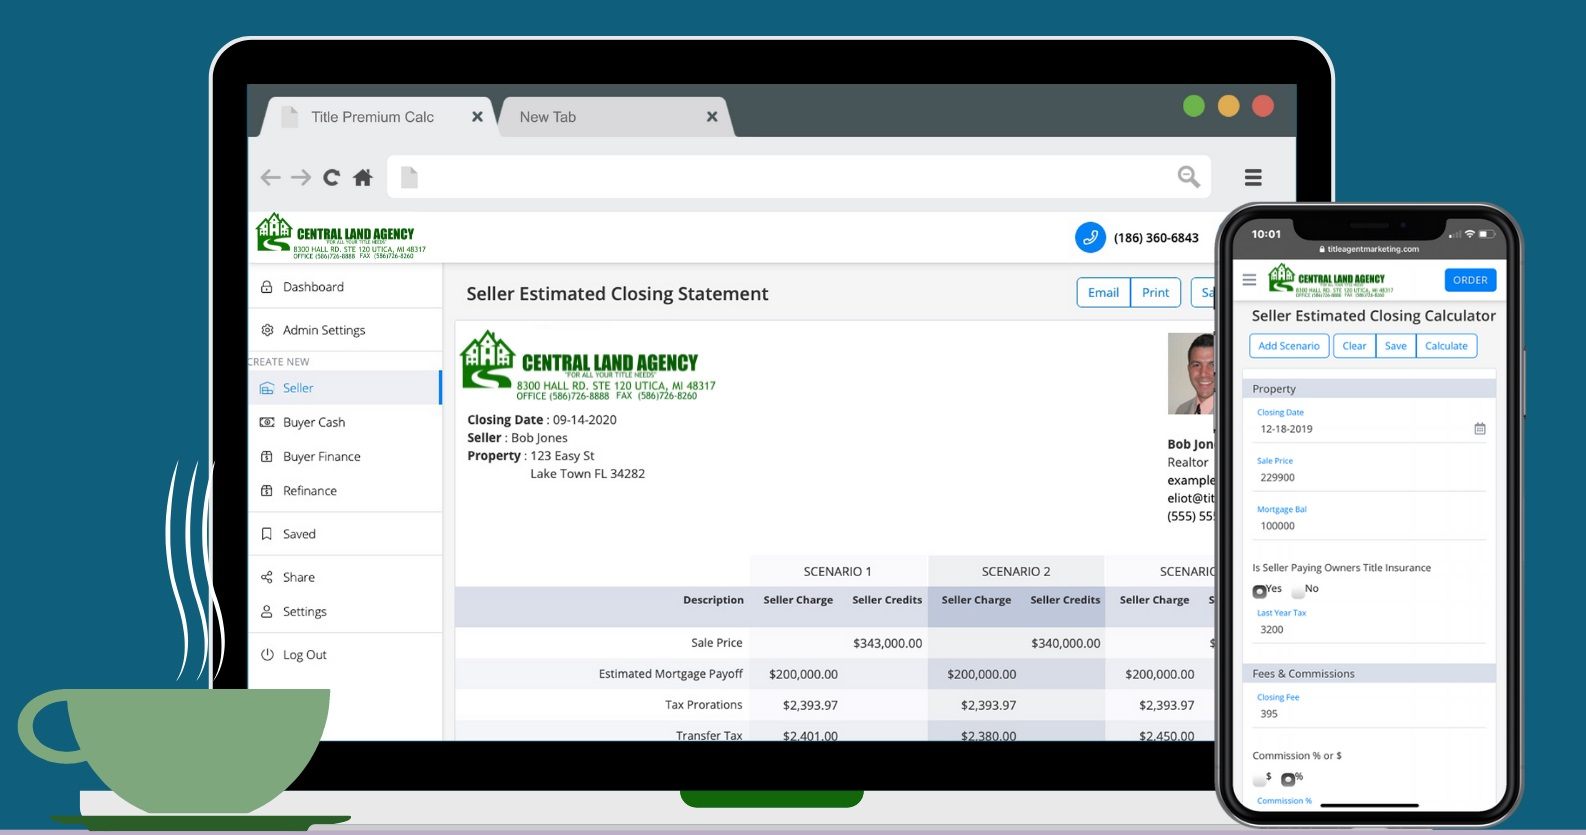Screen dimensions: 1586x835
Task: Click the Dashboard lock icon in sidebar
Action: (267, 287)
